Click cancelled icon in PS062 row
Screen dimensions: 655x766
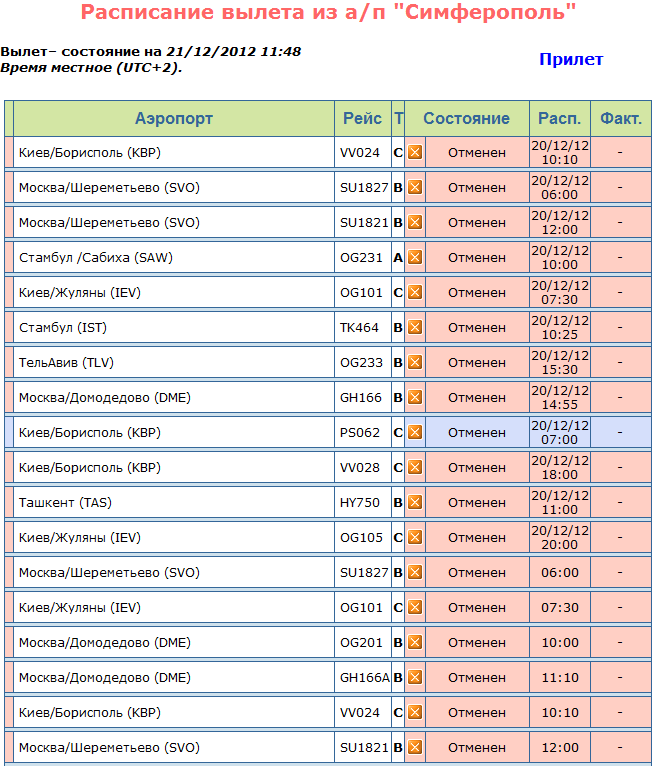415,432
